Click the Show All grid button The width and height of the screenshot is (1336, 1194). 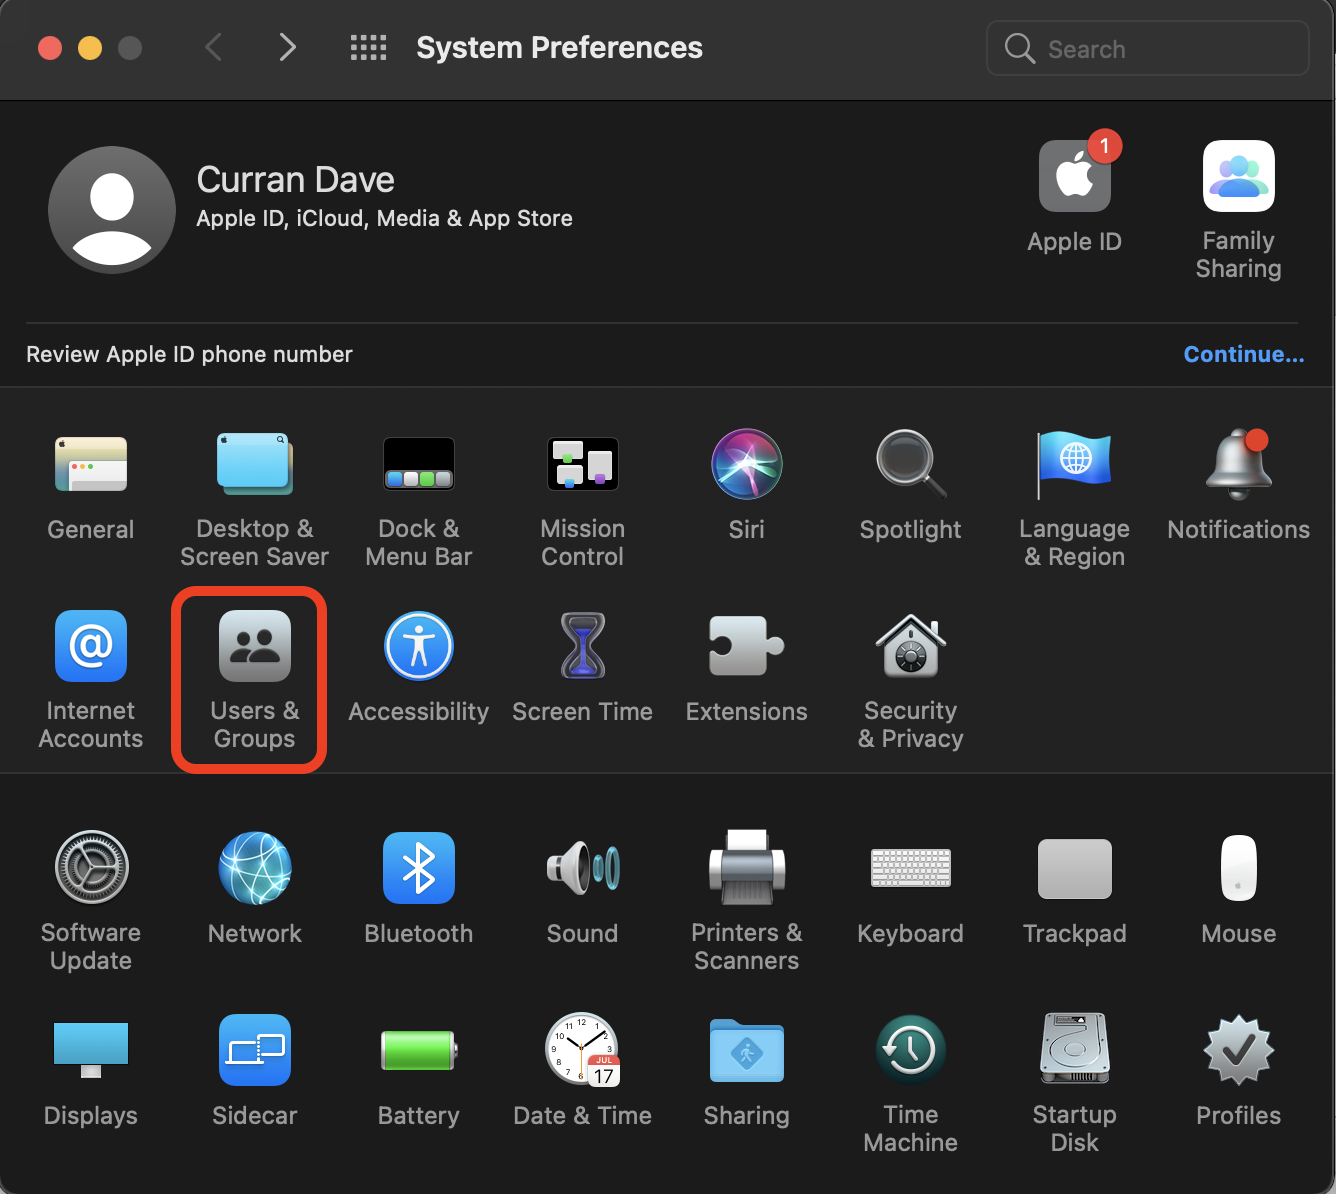368,47
